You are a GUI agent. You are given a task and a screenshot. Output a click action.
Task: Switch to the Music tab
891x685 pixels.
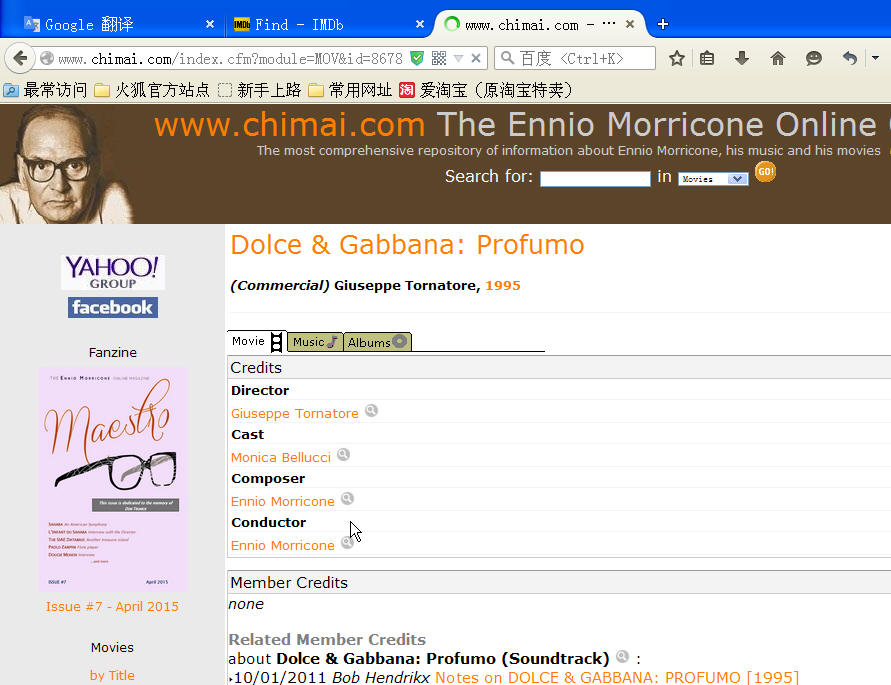(x=315, y=342)
